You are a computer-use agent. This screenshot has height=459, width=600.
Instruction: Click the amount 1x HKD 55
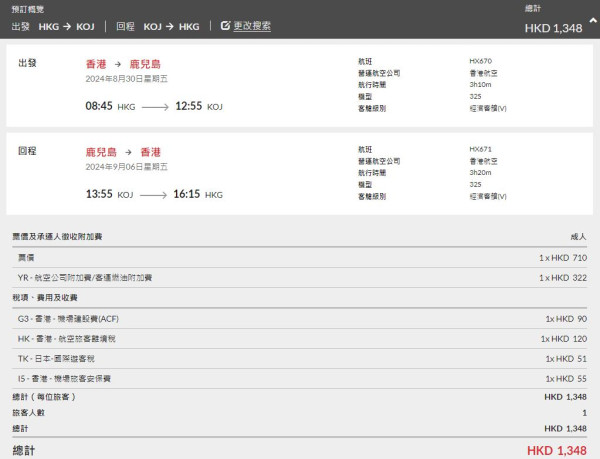pos(566,378)
